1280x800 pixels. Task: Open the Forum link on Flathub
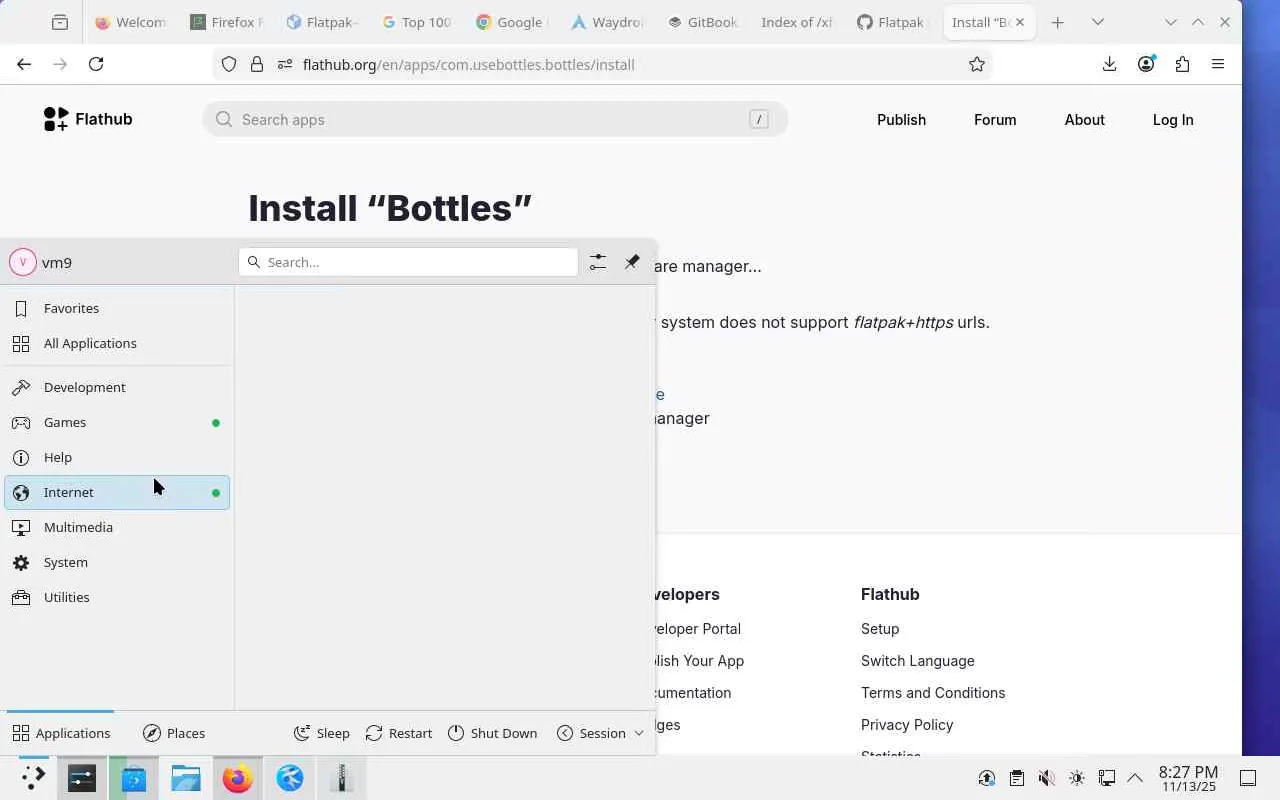(995, 119)
